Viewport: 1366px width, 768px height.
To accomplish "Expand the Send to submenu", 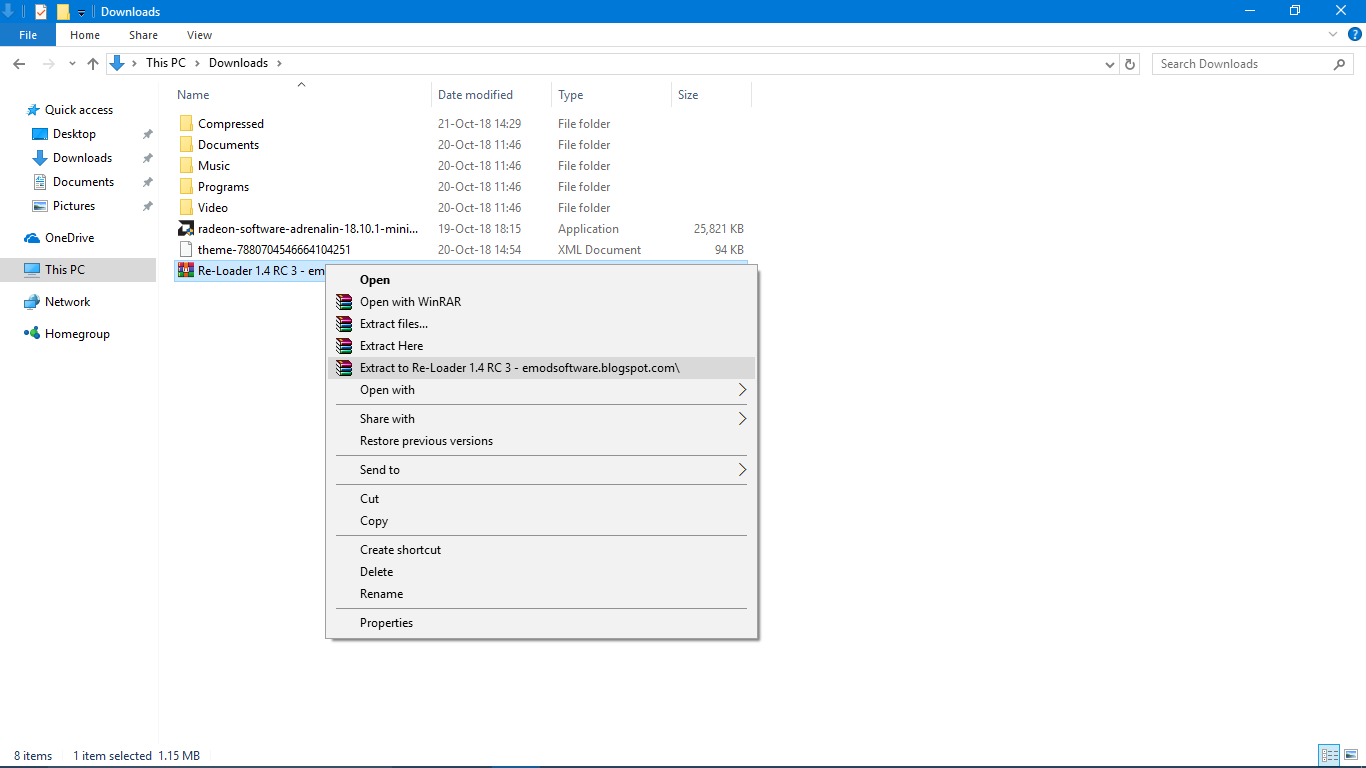I will point(380,469).
